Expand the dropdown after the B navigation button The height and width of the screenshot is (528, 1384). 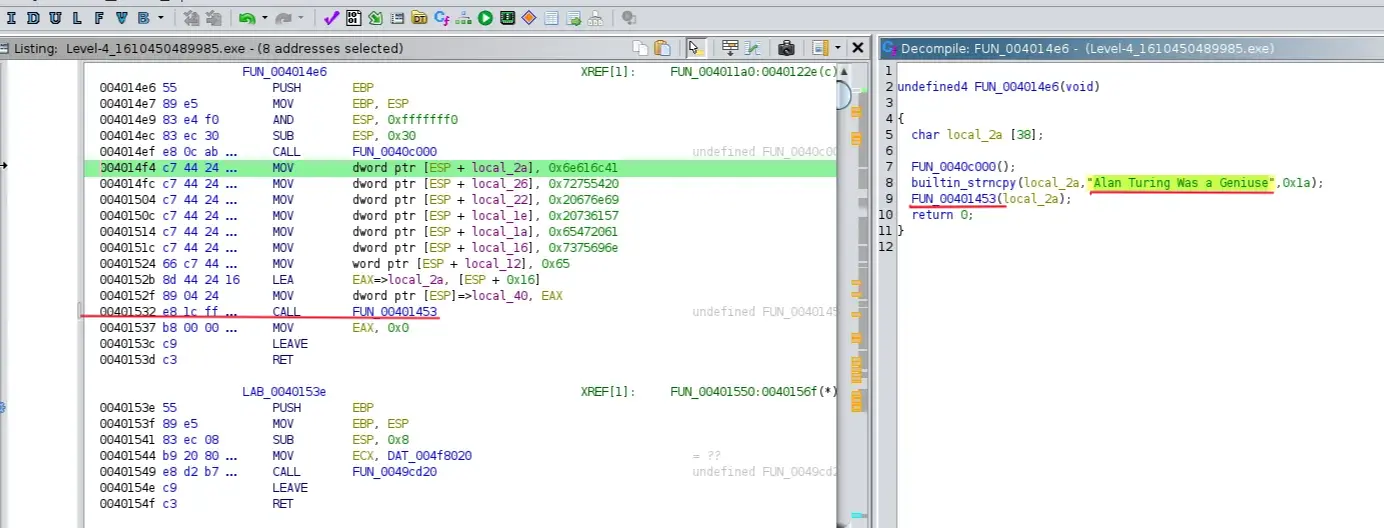(161, 18)
